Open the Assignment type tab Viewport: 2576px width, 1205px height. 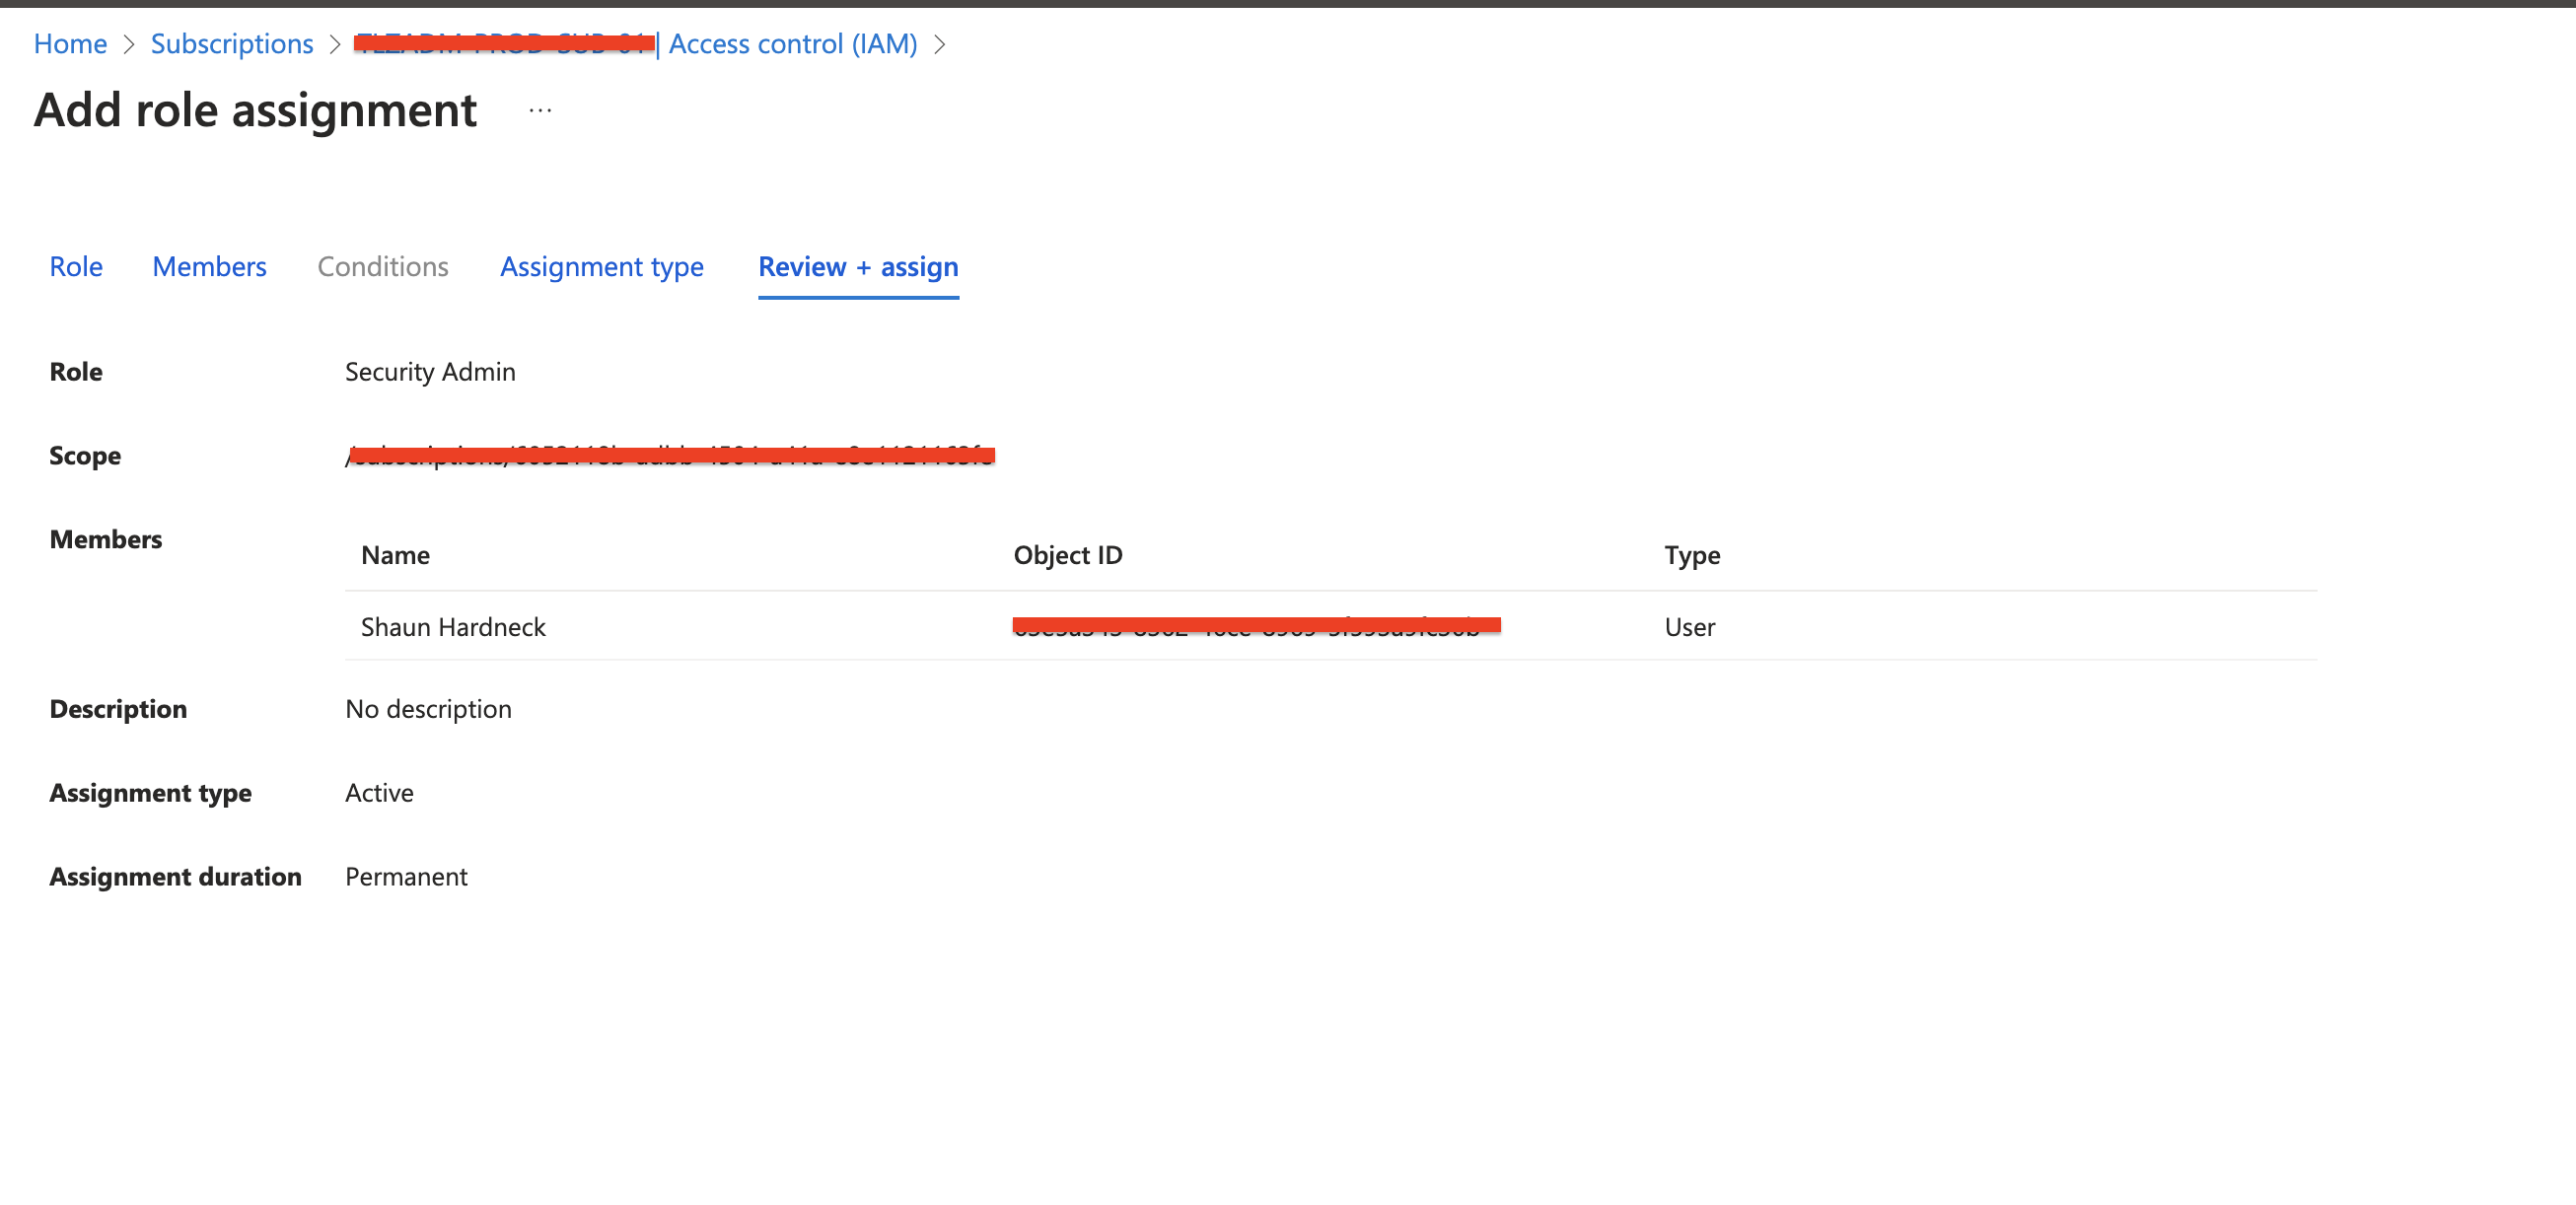602,267
